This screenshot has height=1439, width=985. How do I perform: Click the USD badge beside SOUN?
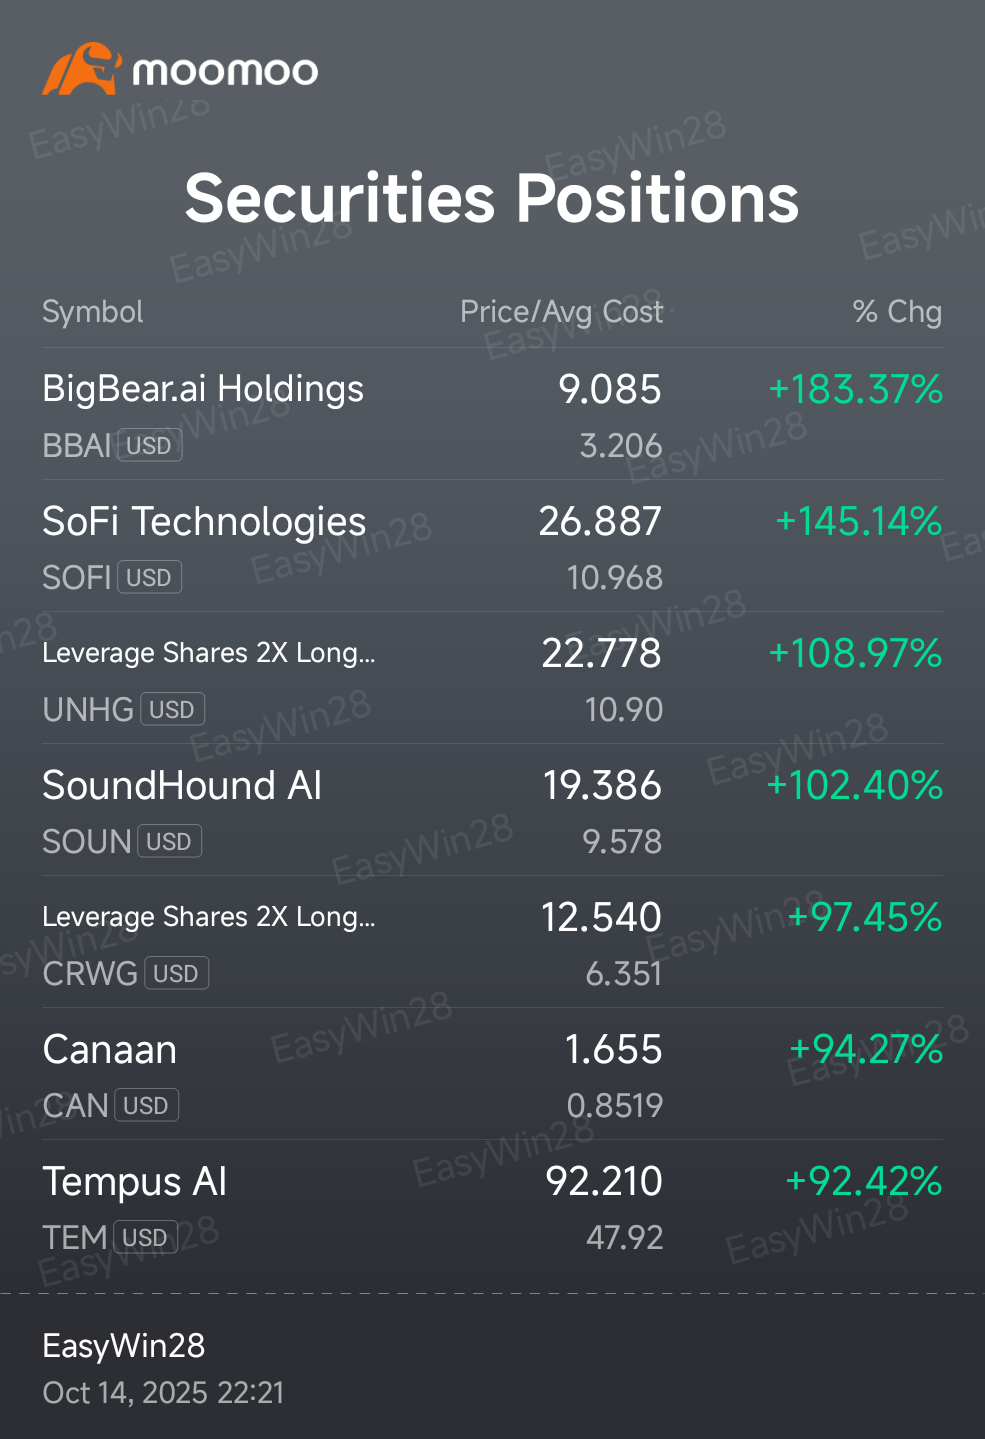tap(170, 841)
